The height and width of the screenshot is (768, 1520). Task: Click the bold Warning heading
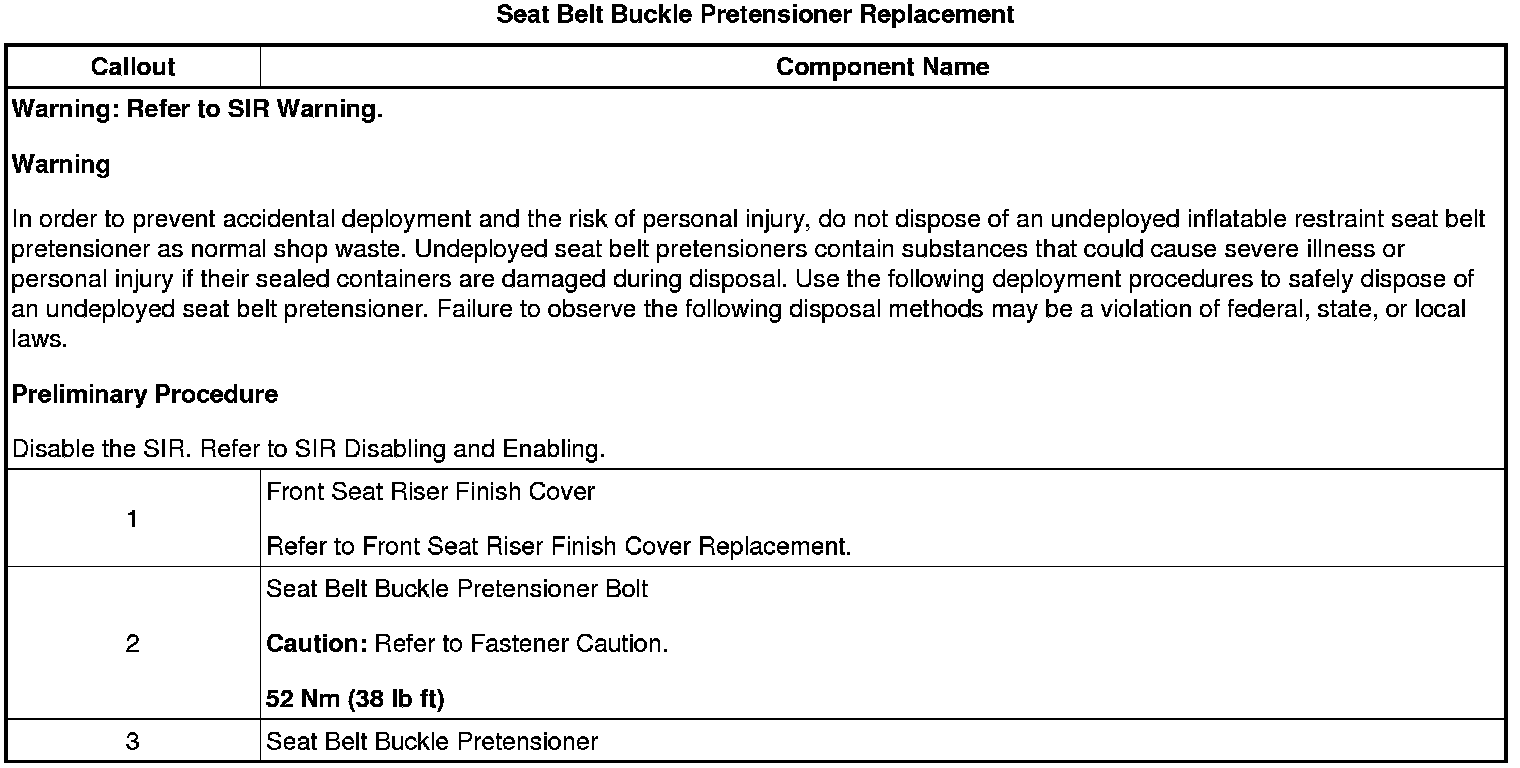pos(61,165)
